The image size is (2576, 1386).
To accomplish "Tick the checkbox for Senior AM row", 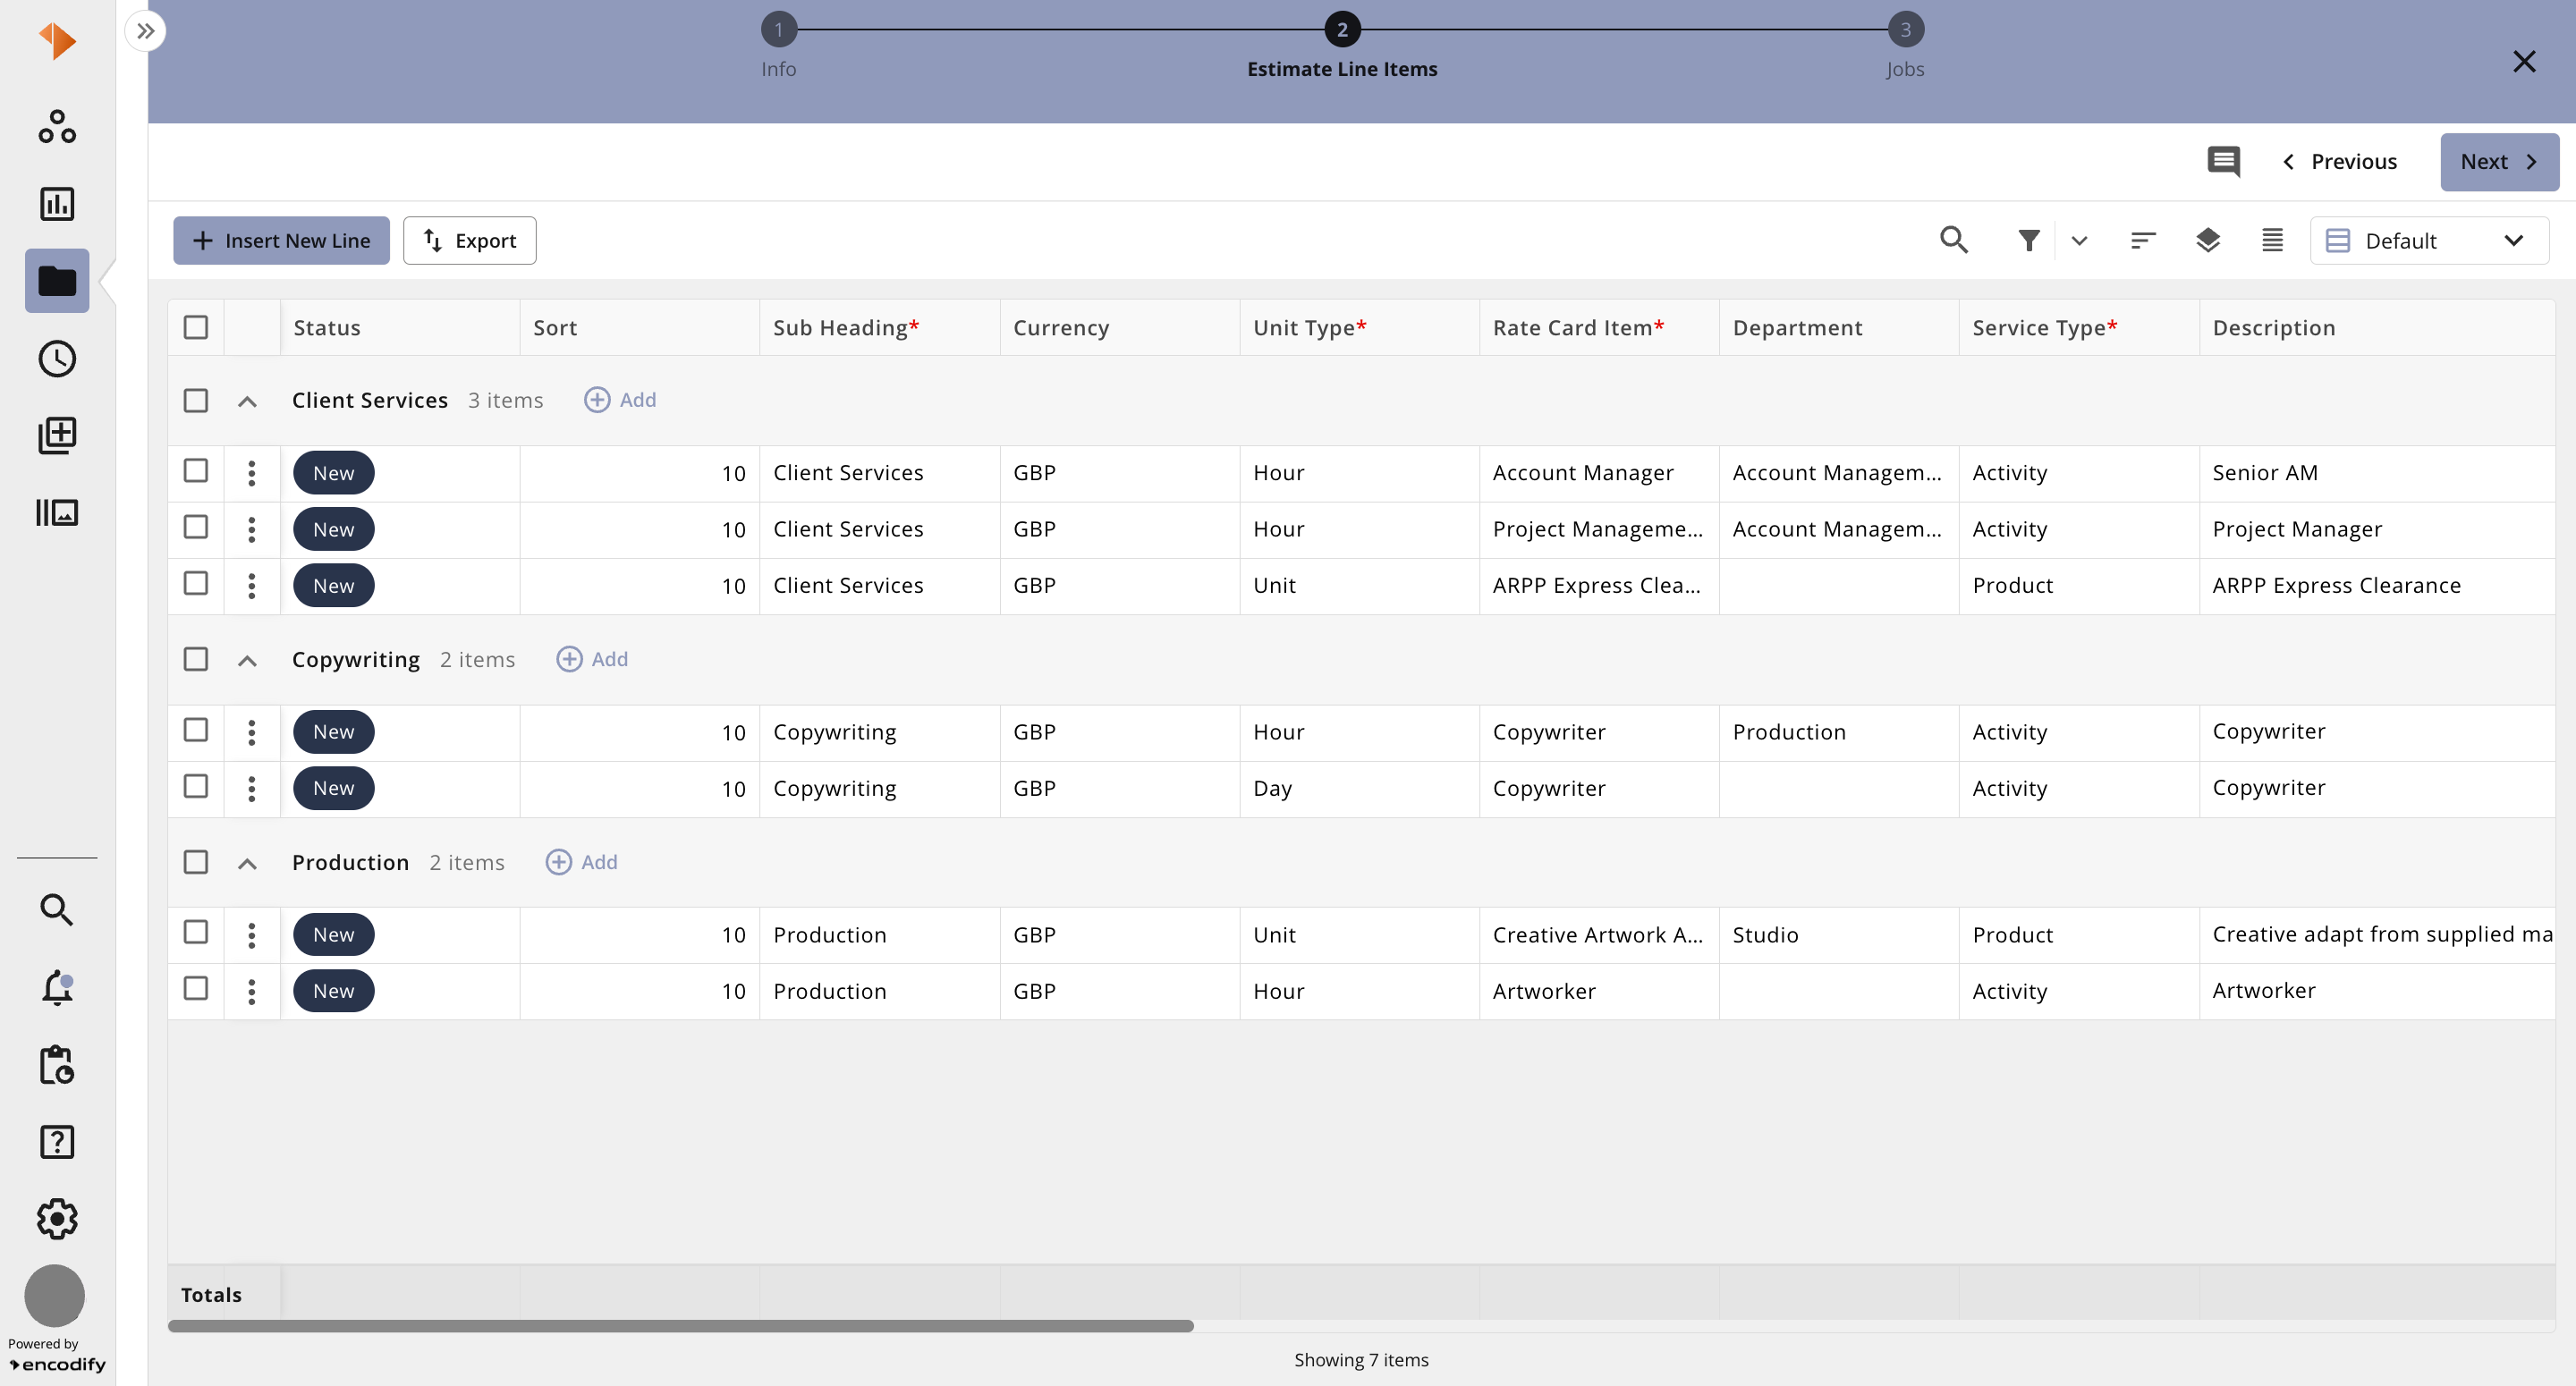I will [196, 471].
